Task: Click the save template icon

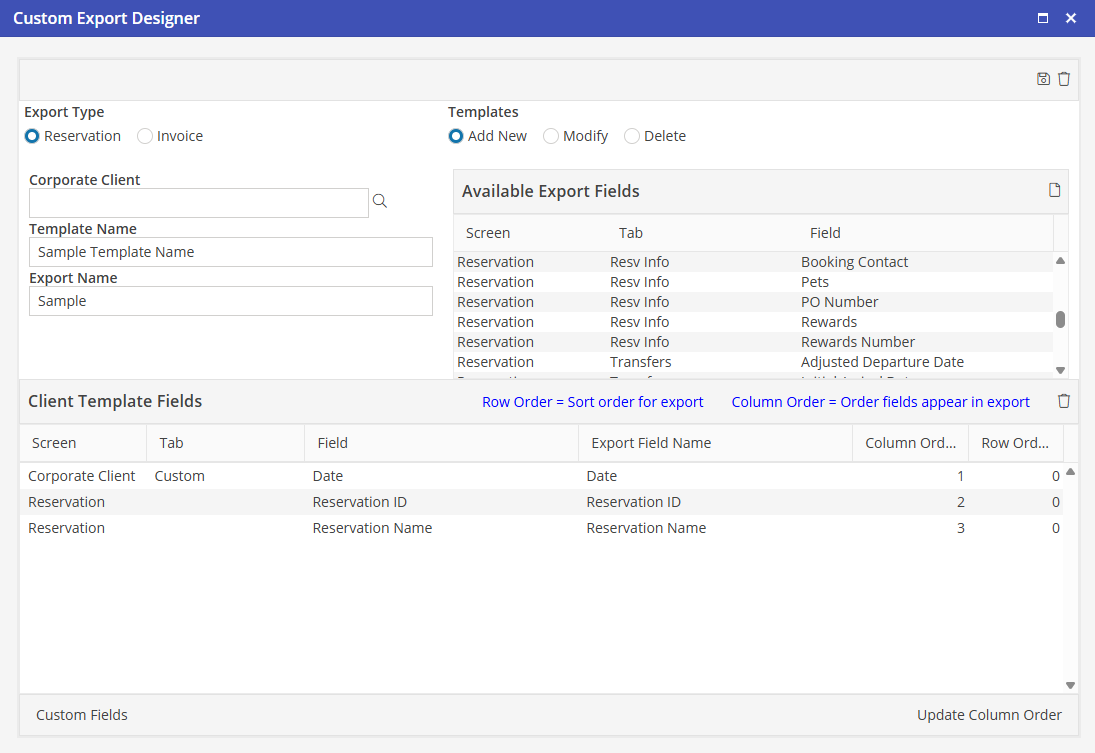Action: coord(1043,79)
